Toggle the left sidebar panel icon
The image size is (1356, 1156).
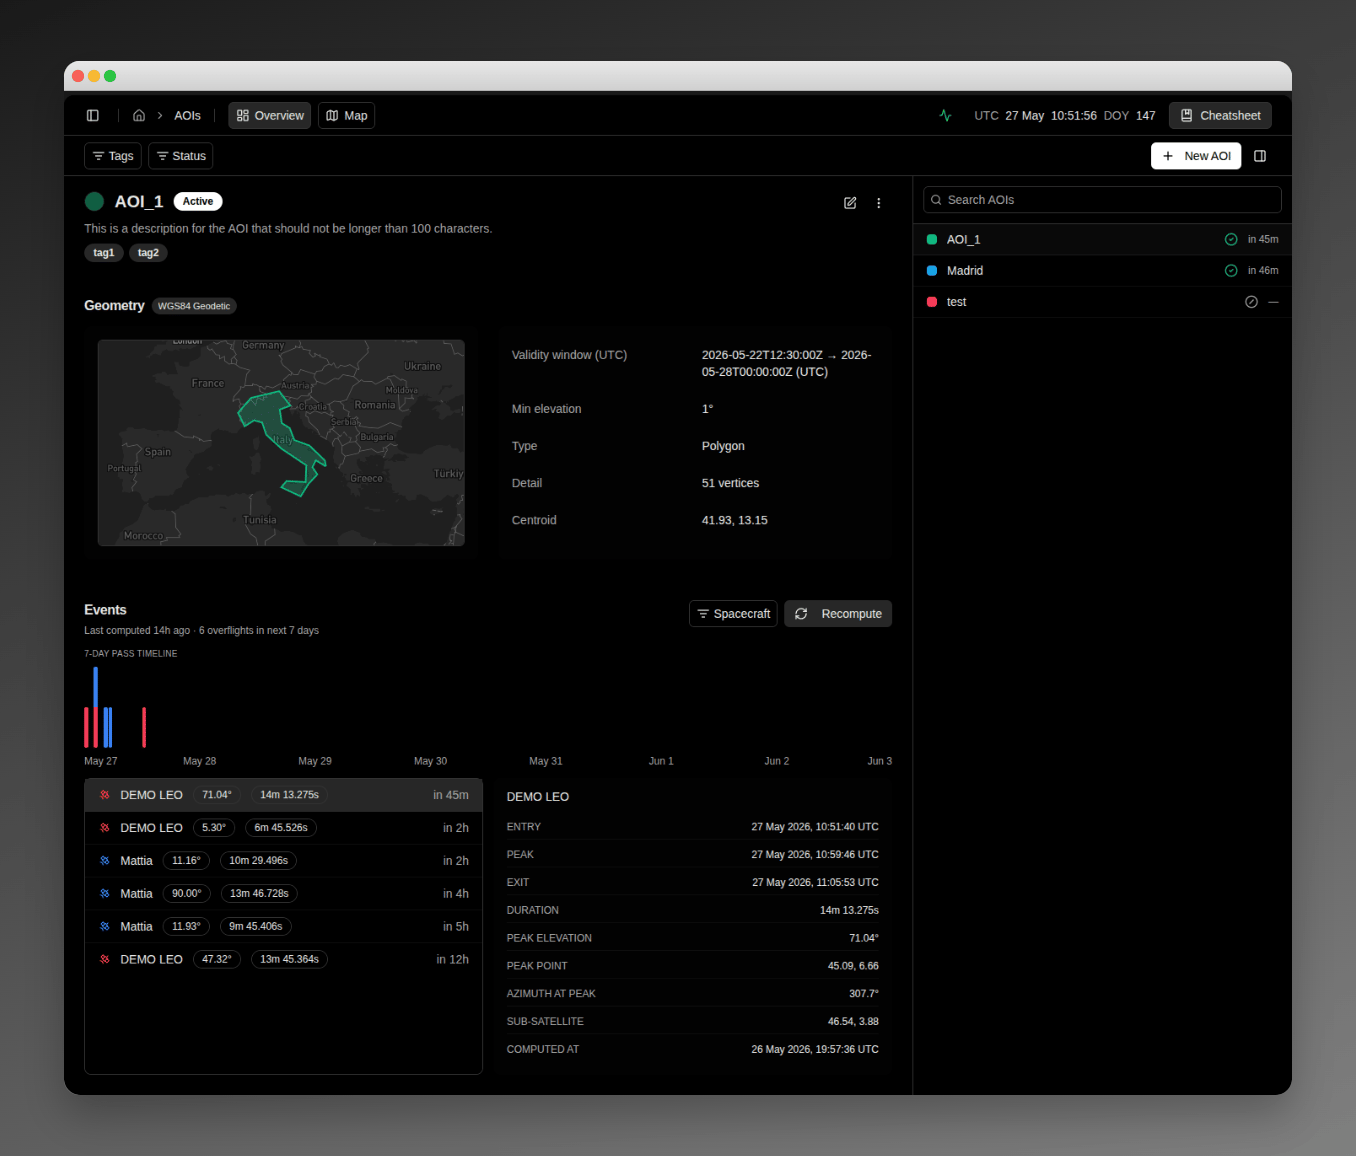coord(93,116)
